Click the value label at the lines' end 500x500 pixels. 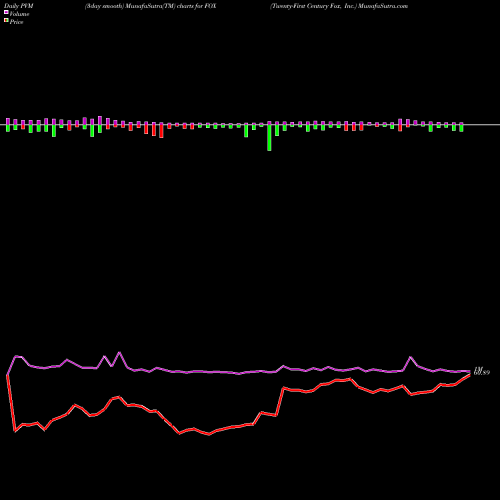(482, 371)
